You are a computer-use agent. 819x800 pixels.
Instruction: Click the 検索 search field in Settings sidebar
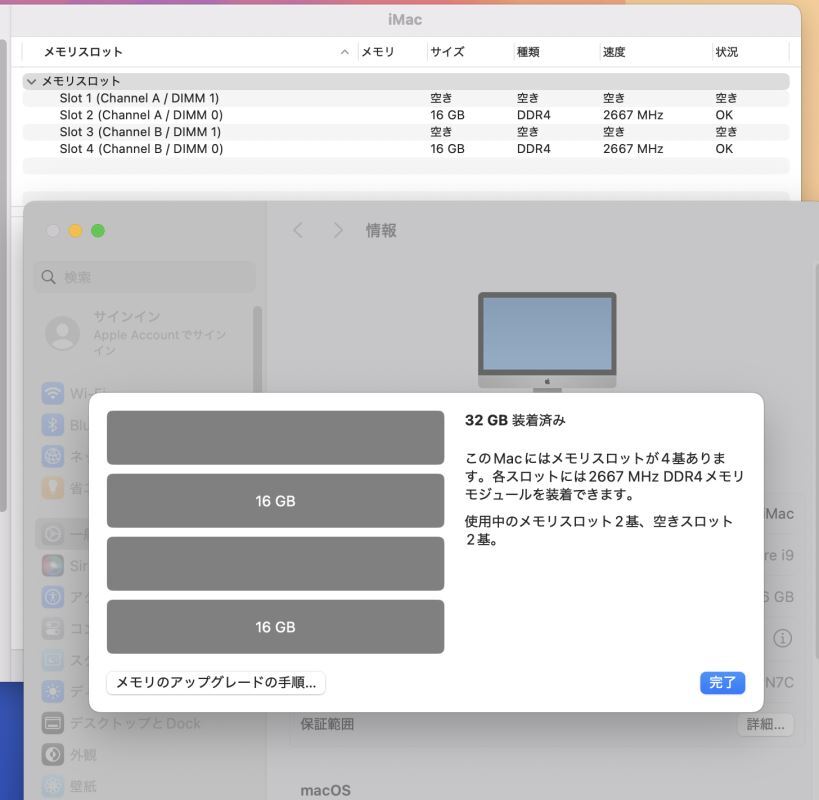click(145, 277)
